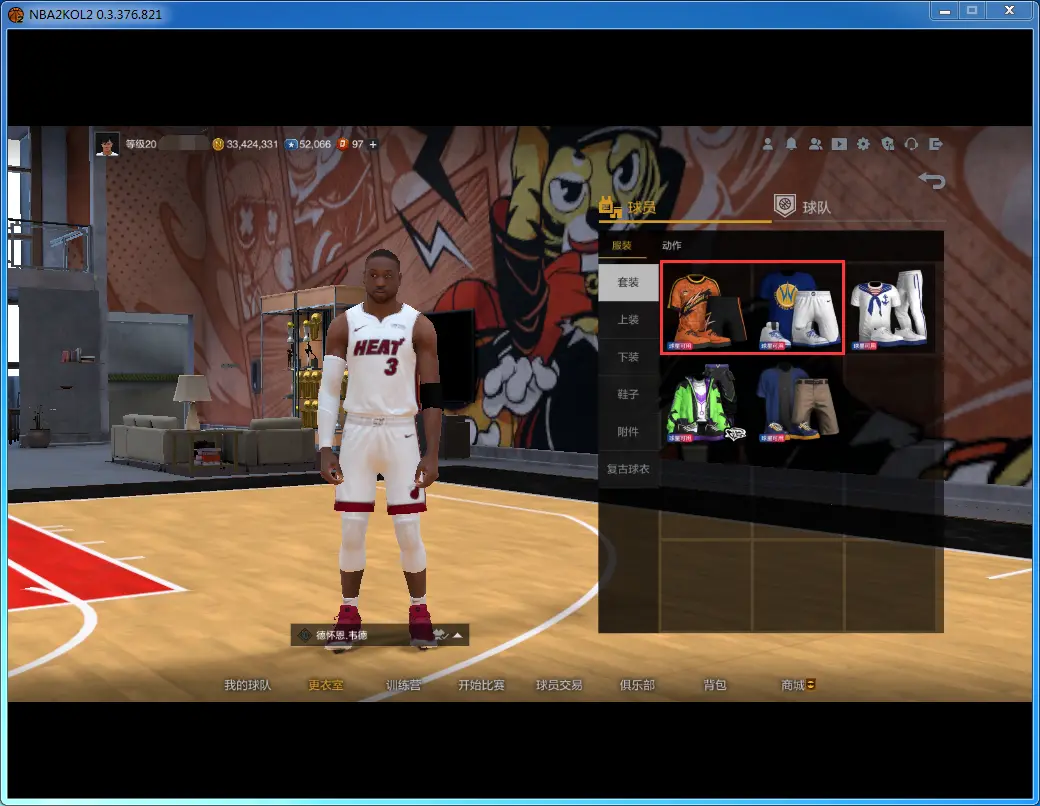Open the player profile silhouette icon
The width and height of the screenshot is (1040, 806).
point(767,144)
